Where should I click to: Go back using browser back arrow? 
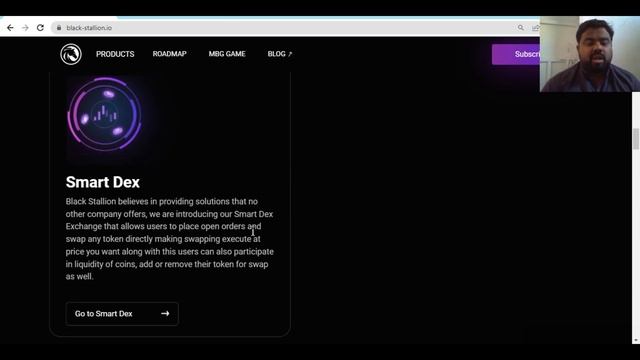10,28
